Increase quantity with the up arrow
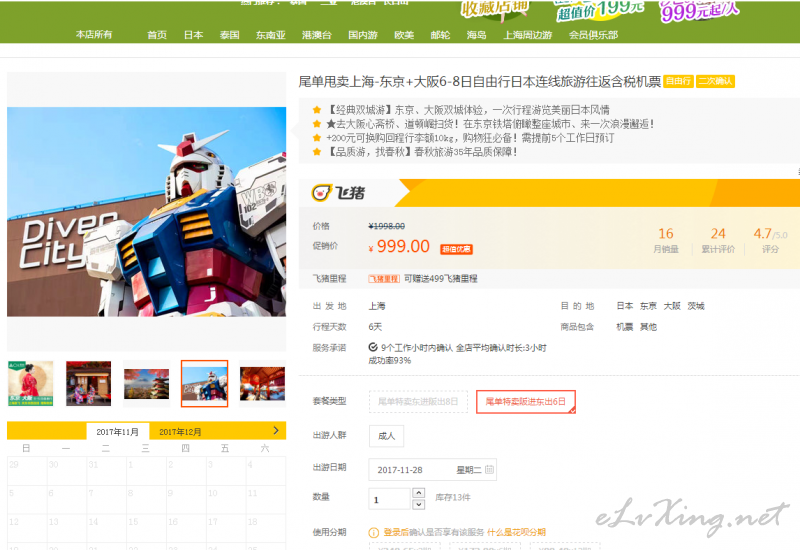Screen dimensions: 800x550 [x=418, y=493]
